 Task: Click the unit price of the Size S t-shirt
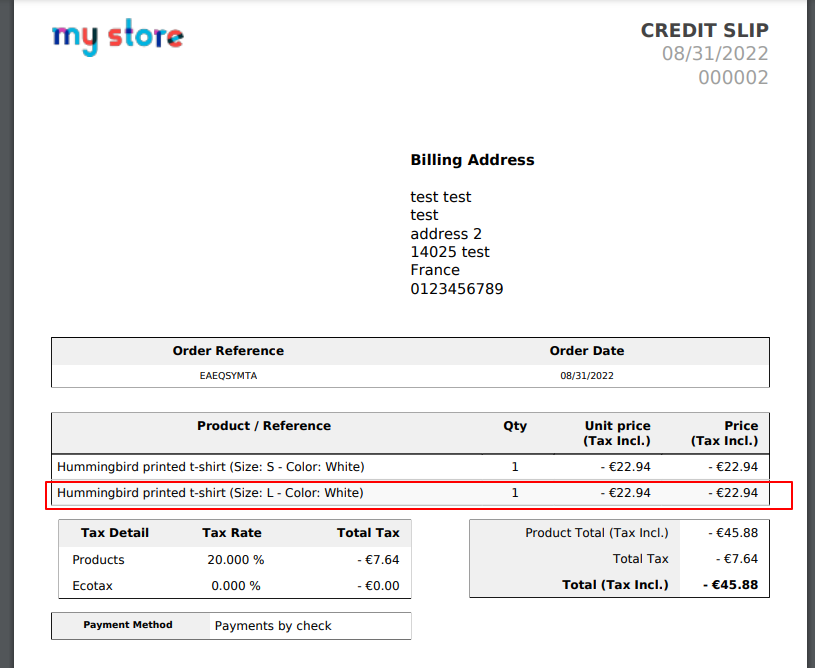pos(625,467)
